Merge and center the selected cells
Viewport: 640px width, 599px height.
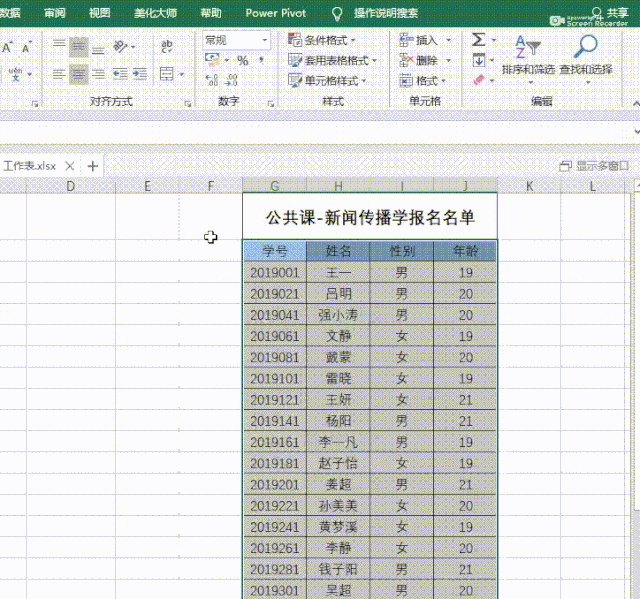166,74
